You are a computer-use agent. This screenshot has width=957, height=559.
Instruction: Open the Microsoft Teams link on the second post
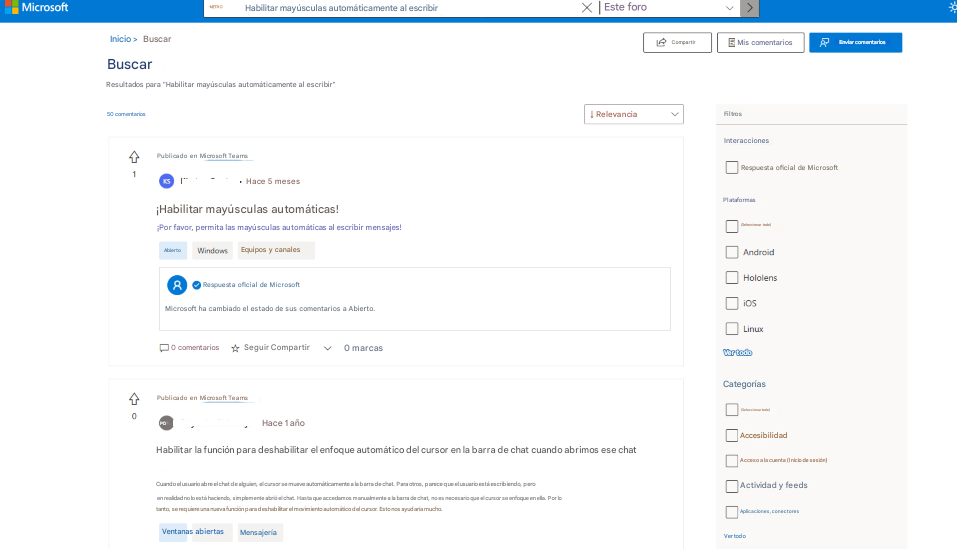pos(223,398)
